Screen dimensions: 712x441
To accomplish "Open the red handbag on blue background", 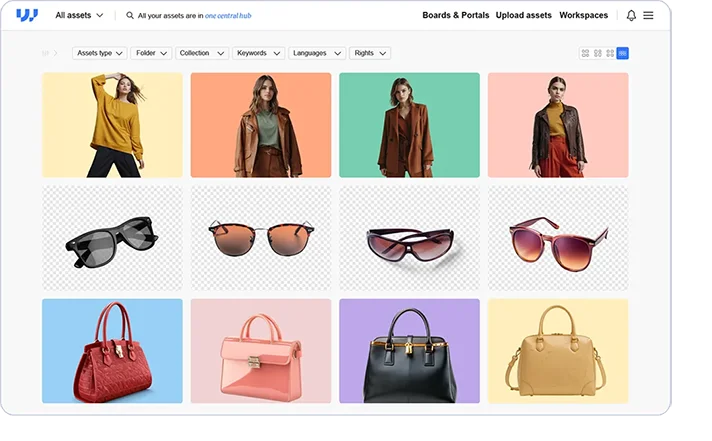I will 112,351.
